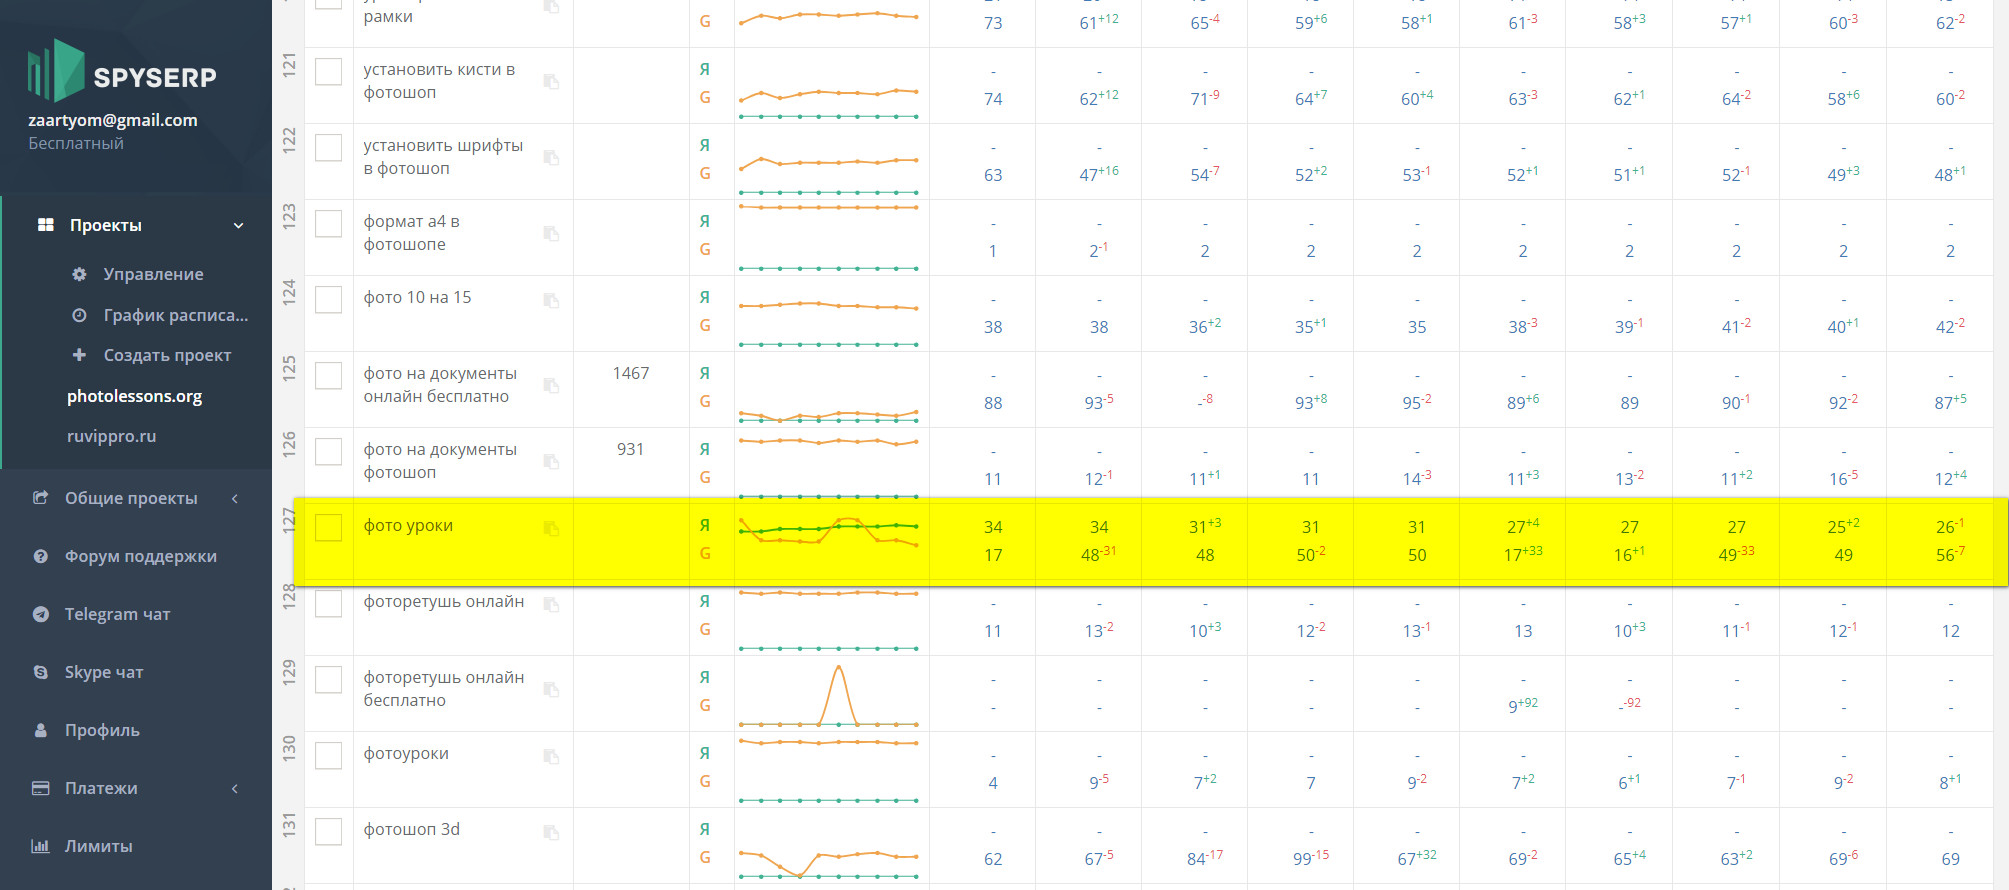Click the Telegram чат icon
Screen dimensions: 2009x890
pyautogui.click(x=40, y=614)
